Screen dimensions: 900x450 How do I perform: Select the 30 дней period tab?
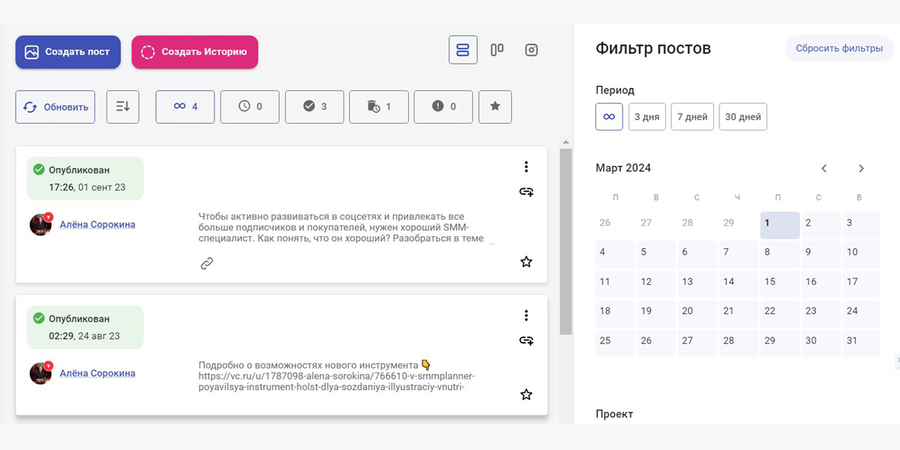tap(742, 117)
